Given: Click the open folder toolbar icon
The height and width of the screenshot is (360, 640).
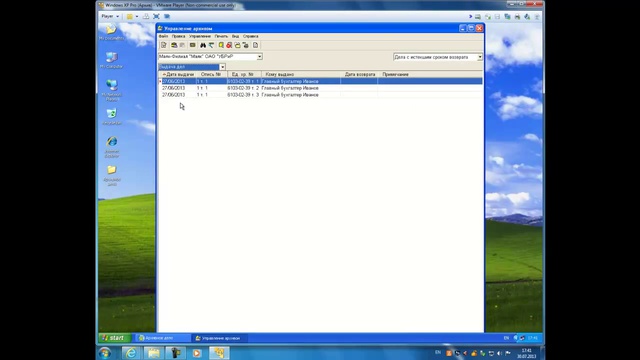Looking at the screenshot, I should click(x=238, y=45).
